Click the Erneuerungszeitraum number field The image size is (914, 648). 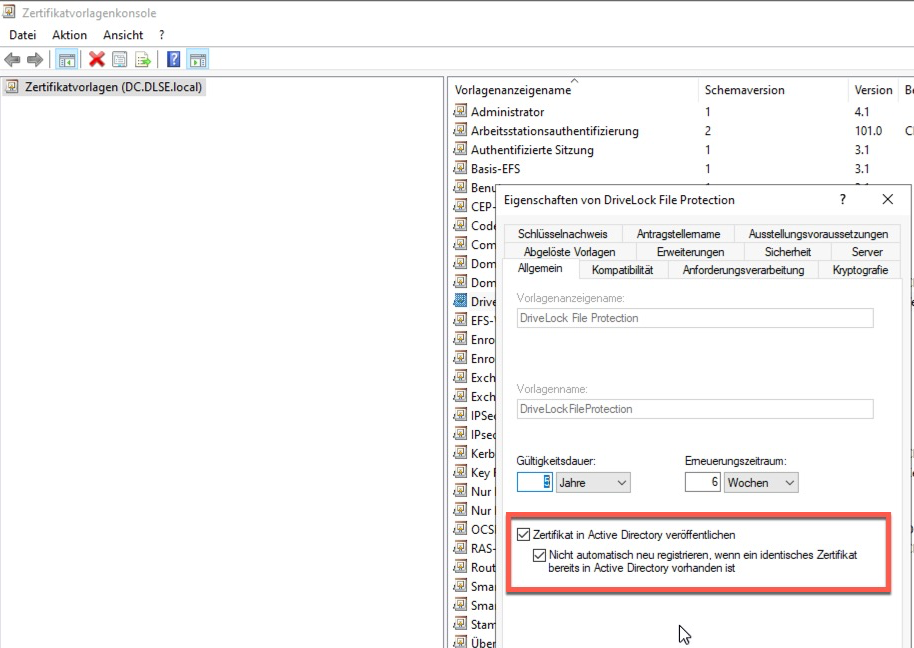coord(702,483)
